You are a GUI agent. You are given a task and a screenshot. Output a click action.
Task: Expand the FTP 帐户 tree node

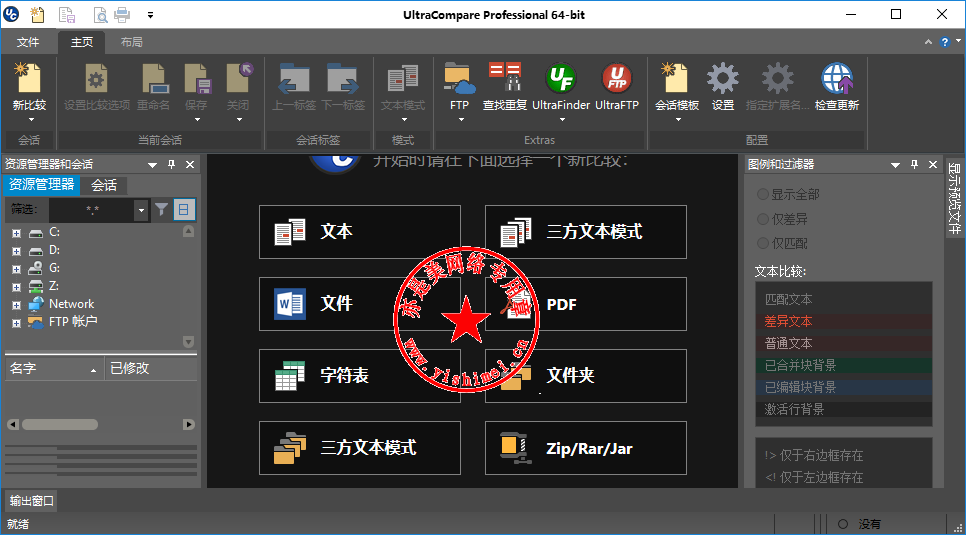pos(17,322)
